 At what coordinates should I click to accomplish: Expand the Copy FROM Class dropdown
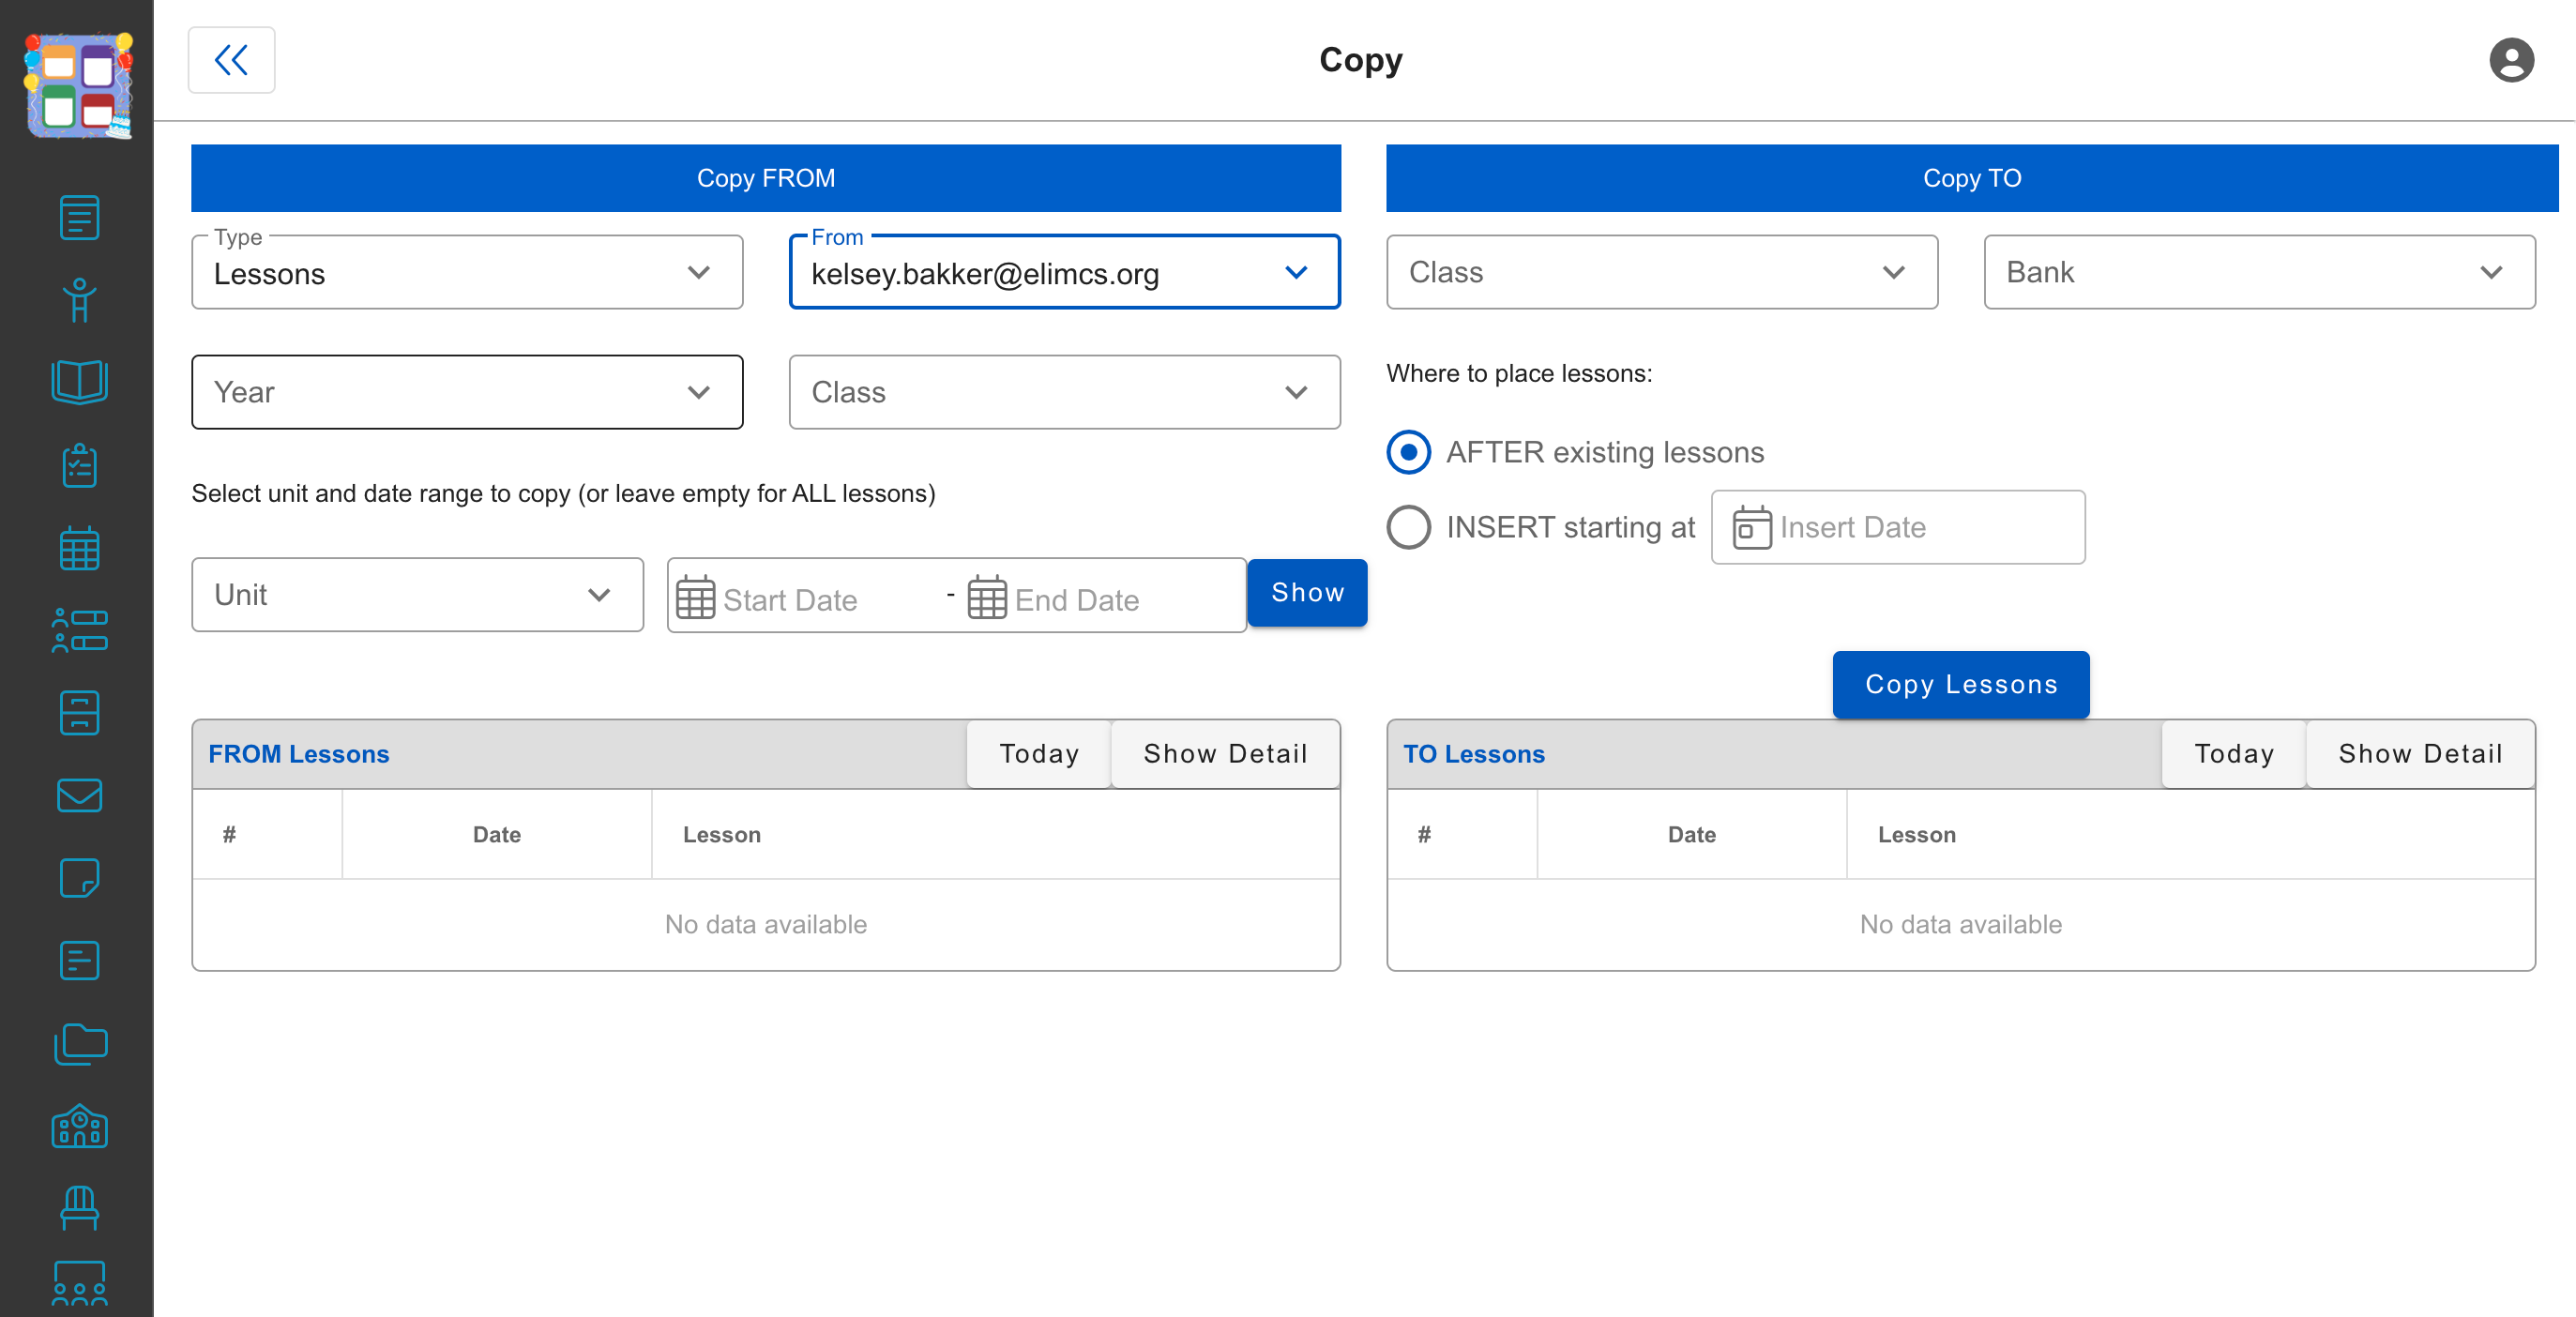[x=1064, y=392]
